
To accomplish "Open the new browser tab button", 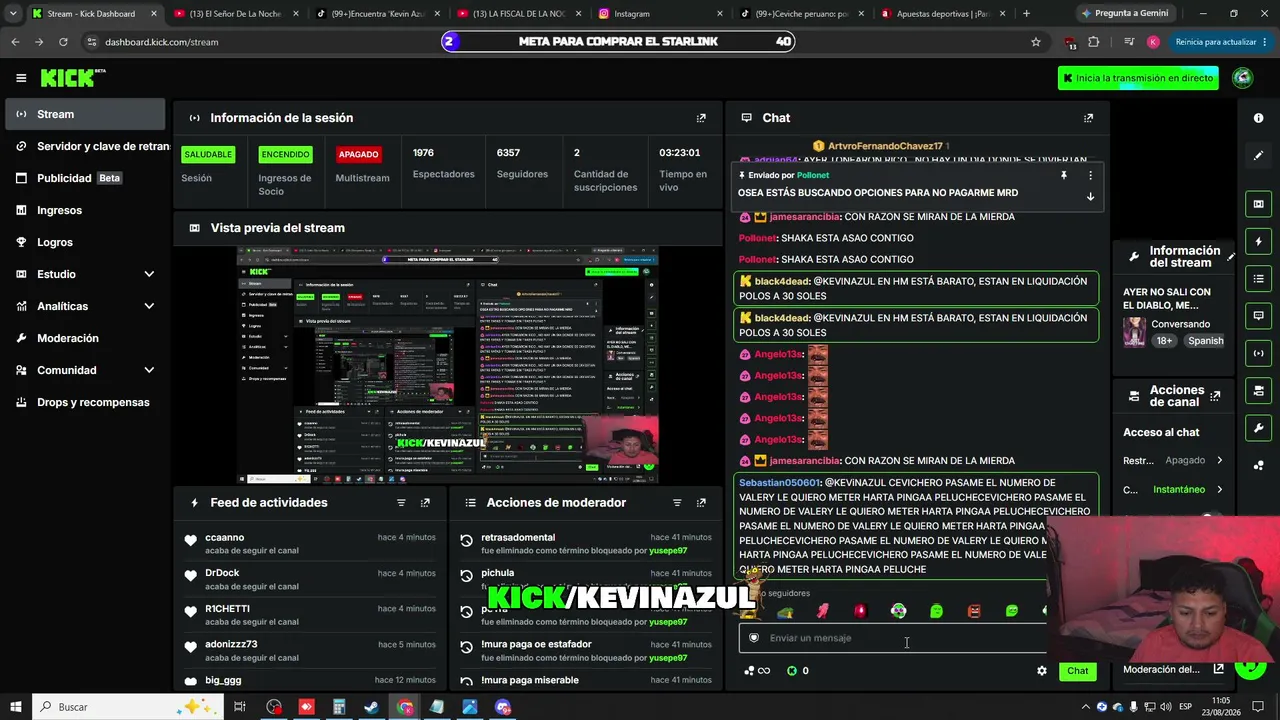I will coord(1026,14).
